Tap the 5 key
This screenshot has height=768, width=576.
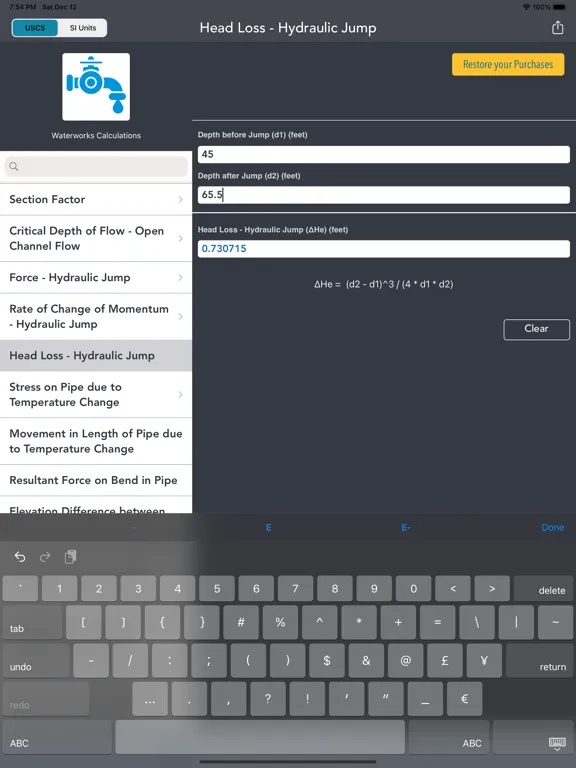(x=217, y=589)
